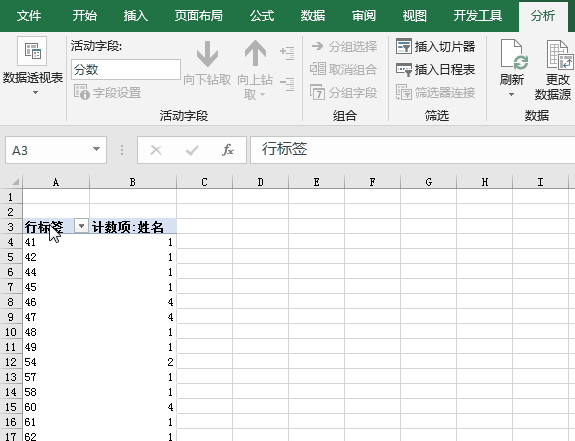Image resolution: width=575 pixels, height=441 pixels.
Task: Click 分组字段 group field
Action: (343, 92)
